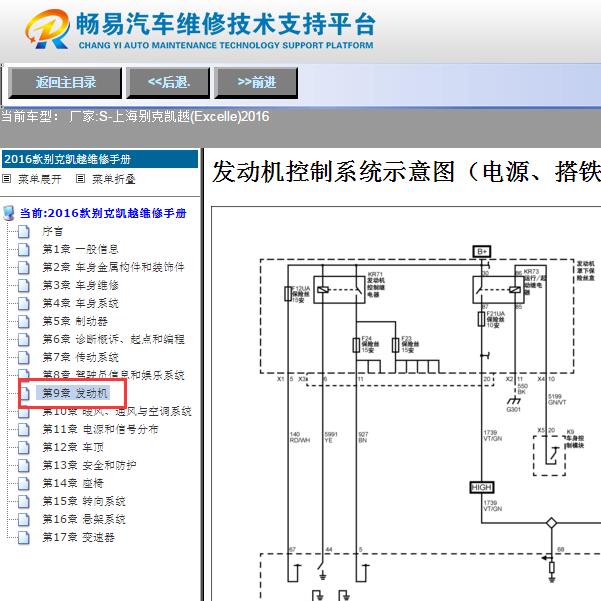601x601 pixels.
Task: Open the 序言 tree item
Action: pos(53,231)
